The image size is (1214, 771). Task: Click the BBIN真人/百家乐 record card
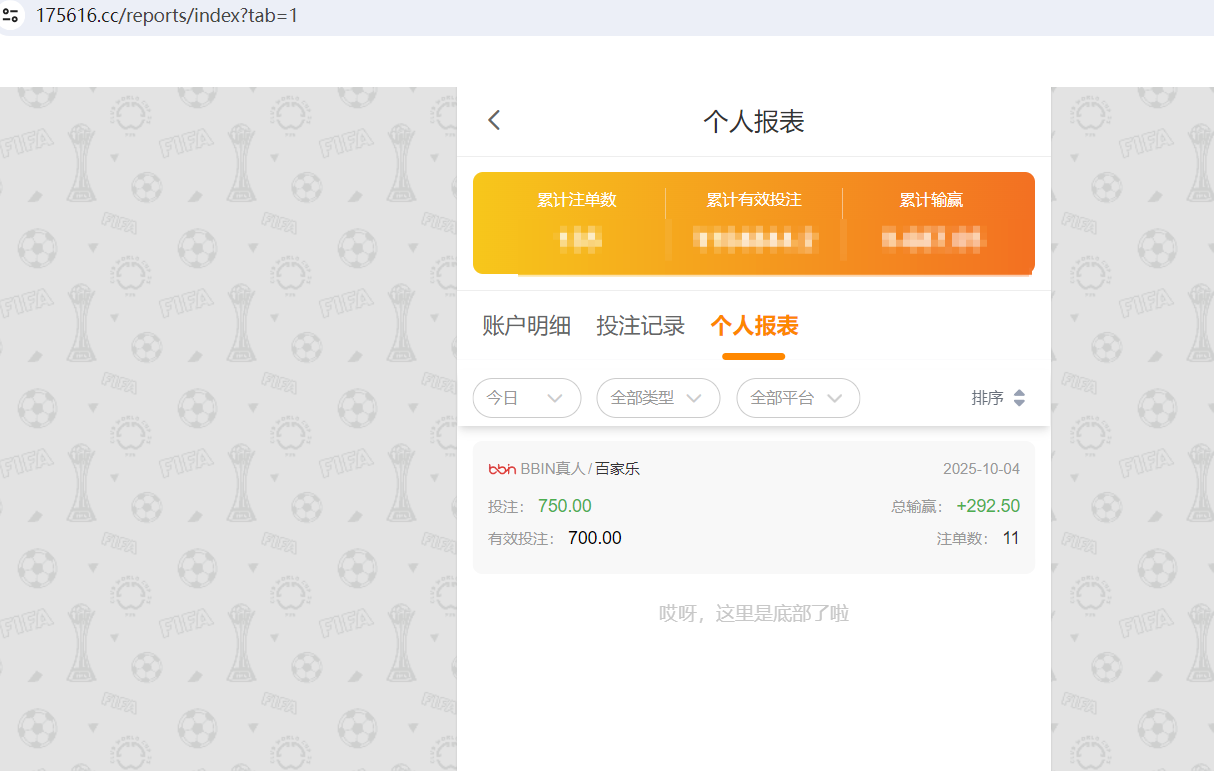point(753,506)
